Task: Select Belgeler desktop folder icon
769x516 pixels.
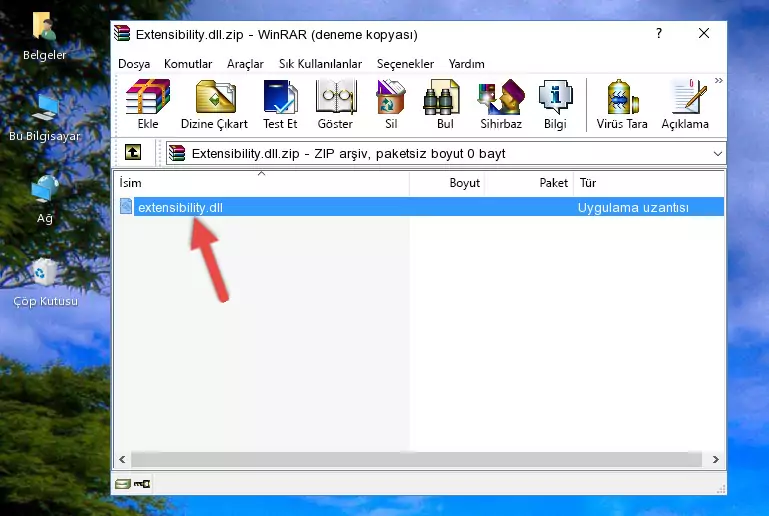Action: (44, 37)
